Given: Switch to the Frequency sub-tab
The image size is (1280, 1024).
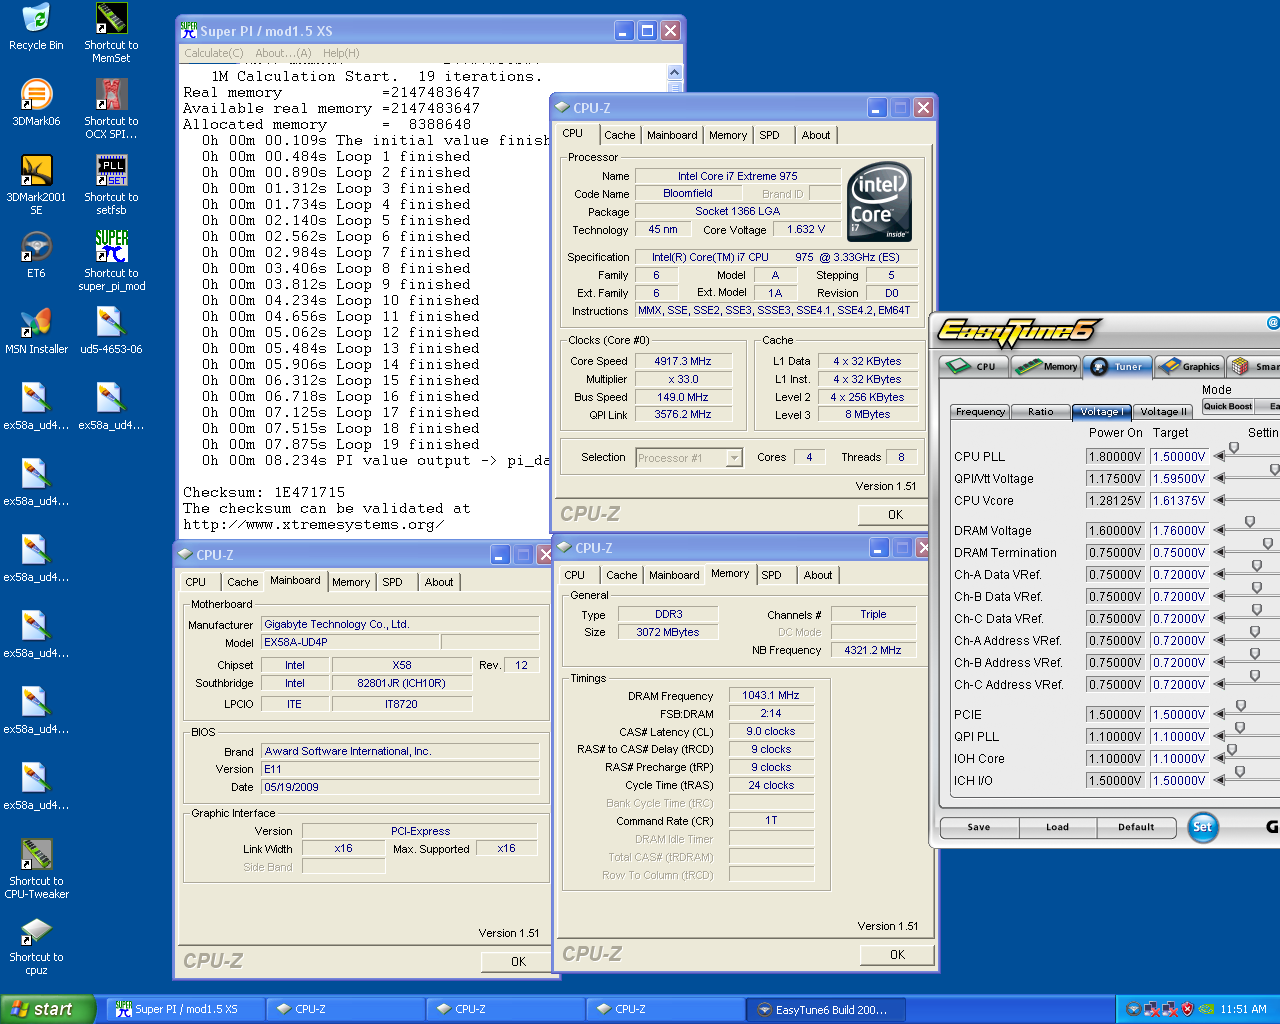Looking at the screenshot, I should [980, 411].
